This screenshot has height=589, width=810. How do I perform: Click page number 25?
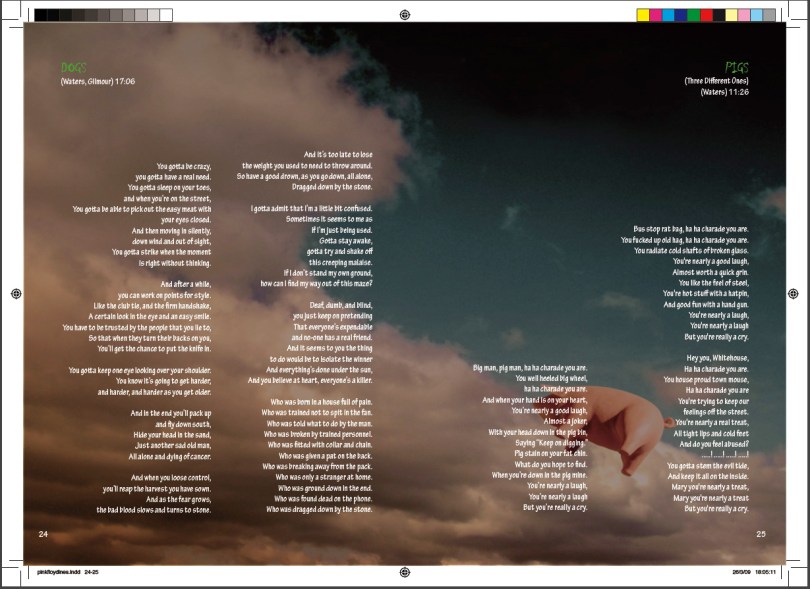pyautogui.click(x=760, y=534)
